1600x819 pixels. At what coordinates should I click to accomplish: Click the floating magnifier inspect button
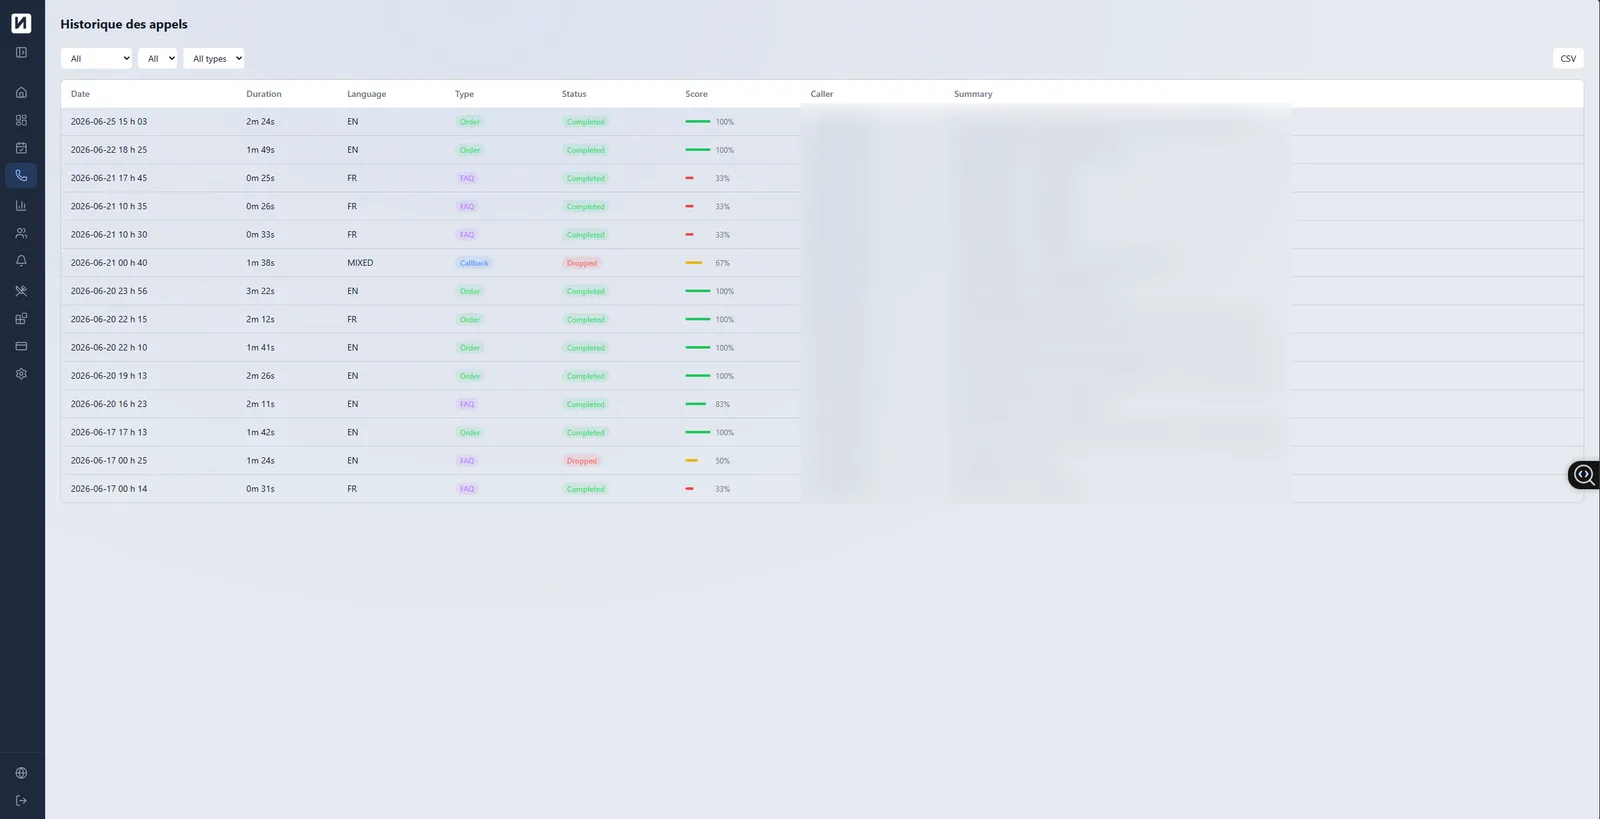click(1584, 475)
